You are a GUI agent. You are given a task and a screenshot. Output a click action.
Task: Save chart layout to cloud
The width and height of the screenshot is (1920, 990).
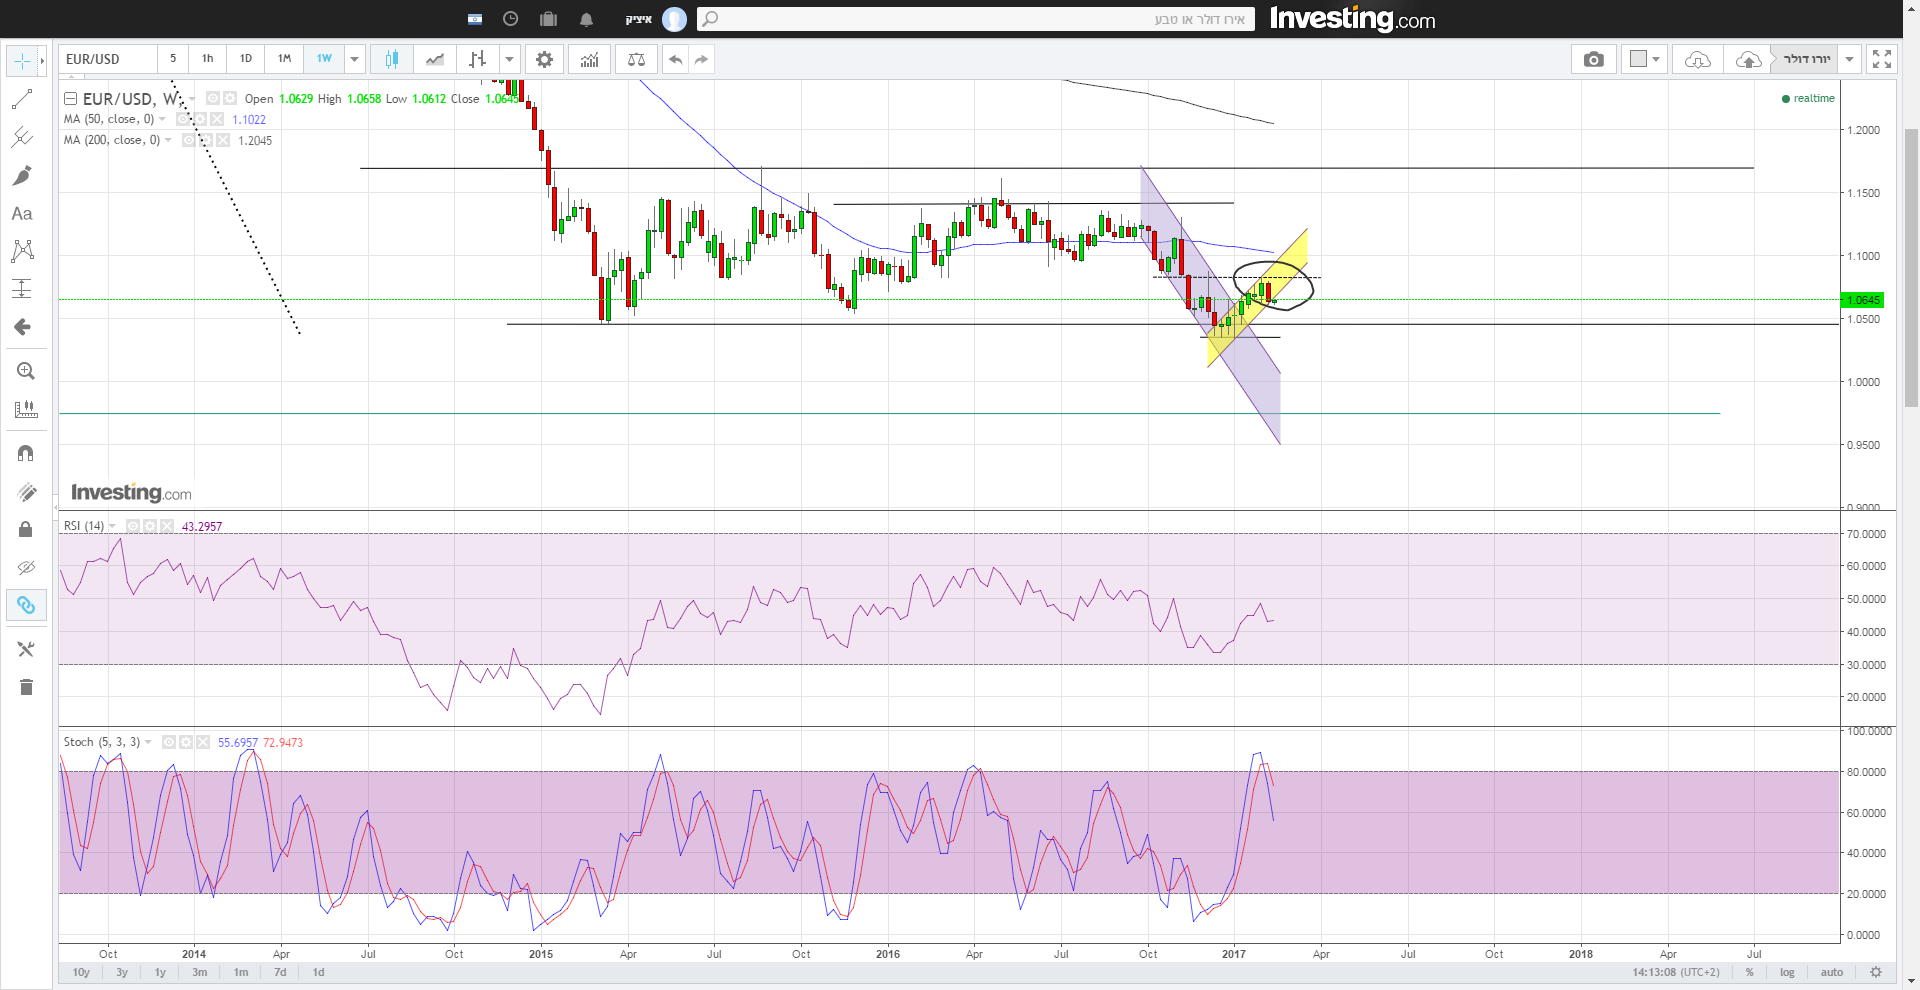click(x=1747, y=59)
